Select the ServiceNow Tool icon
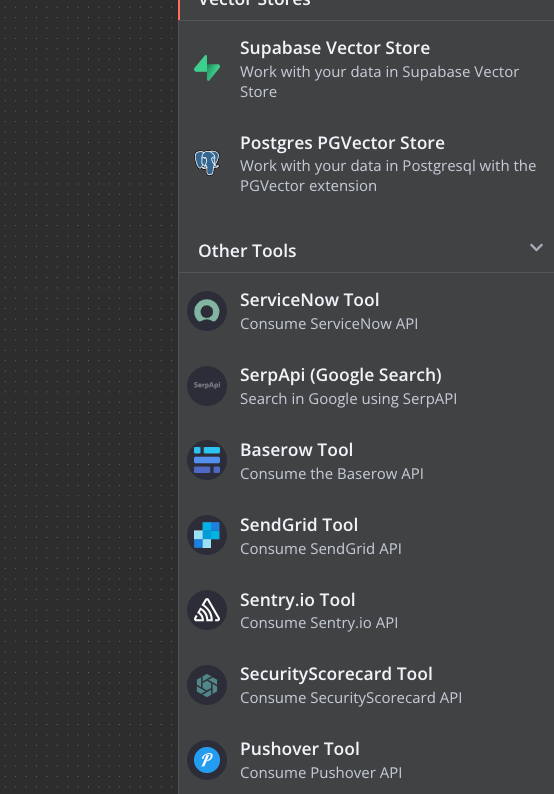The image size is (554, 794). point(207,311)
